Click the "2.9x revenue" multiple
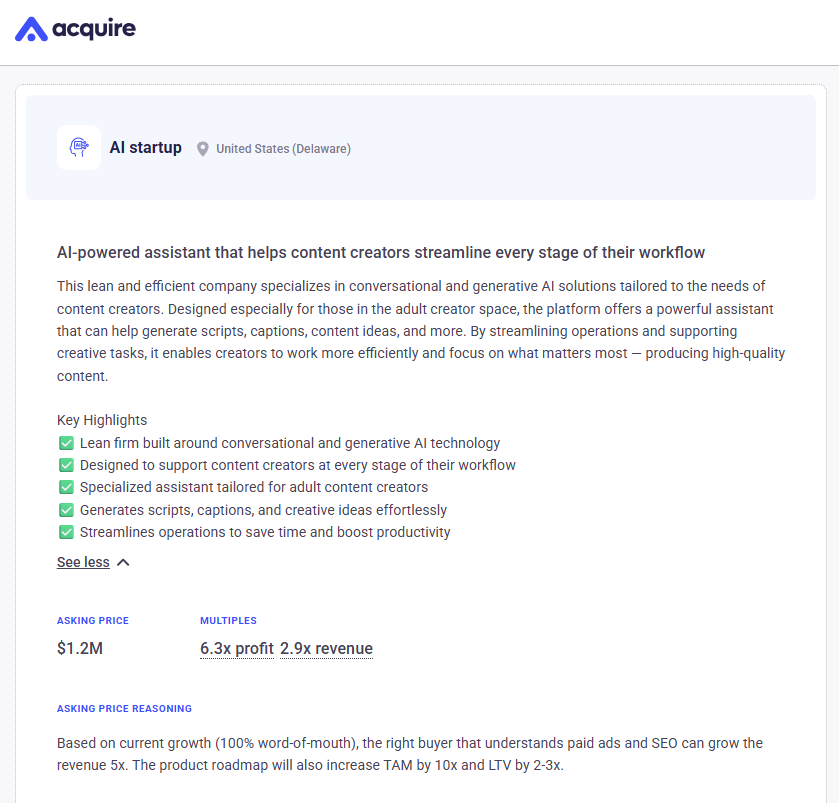The image size is (839, 803). tap(326, 648)
